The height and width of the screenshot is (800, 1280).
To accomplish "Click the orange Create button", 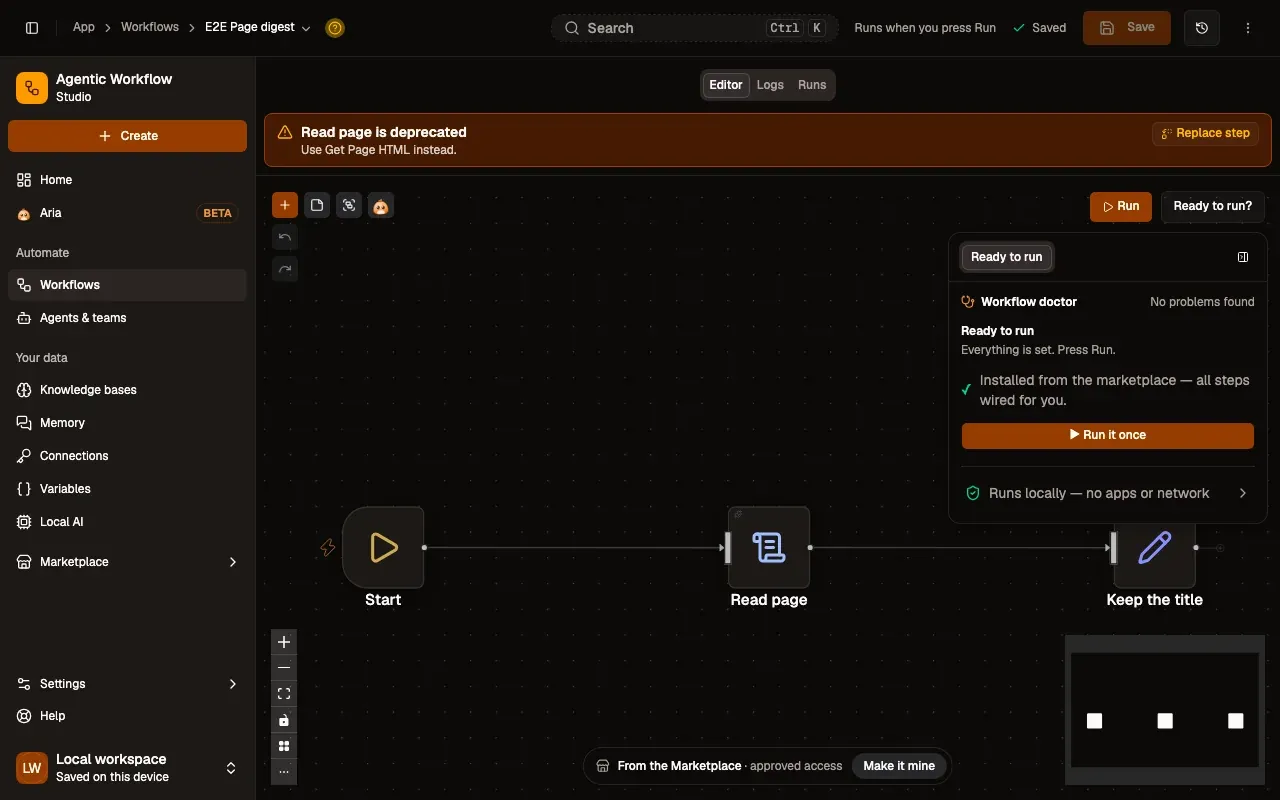I will click(128, 136).
